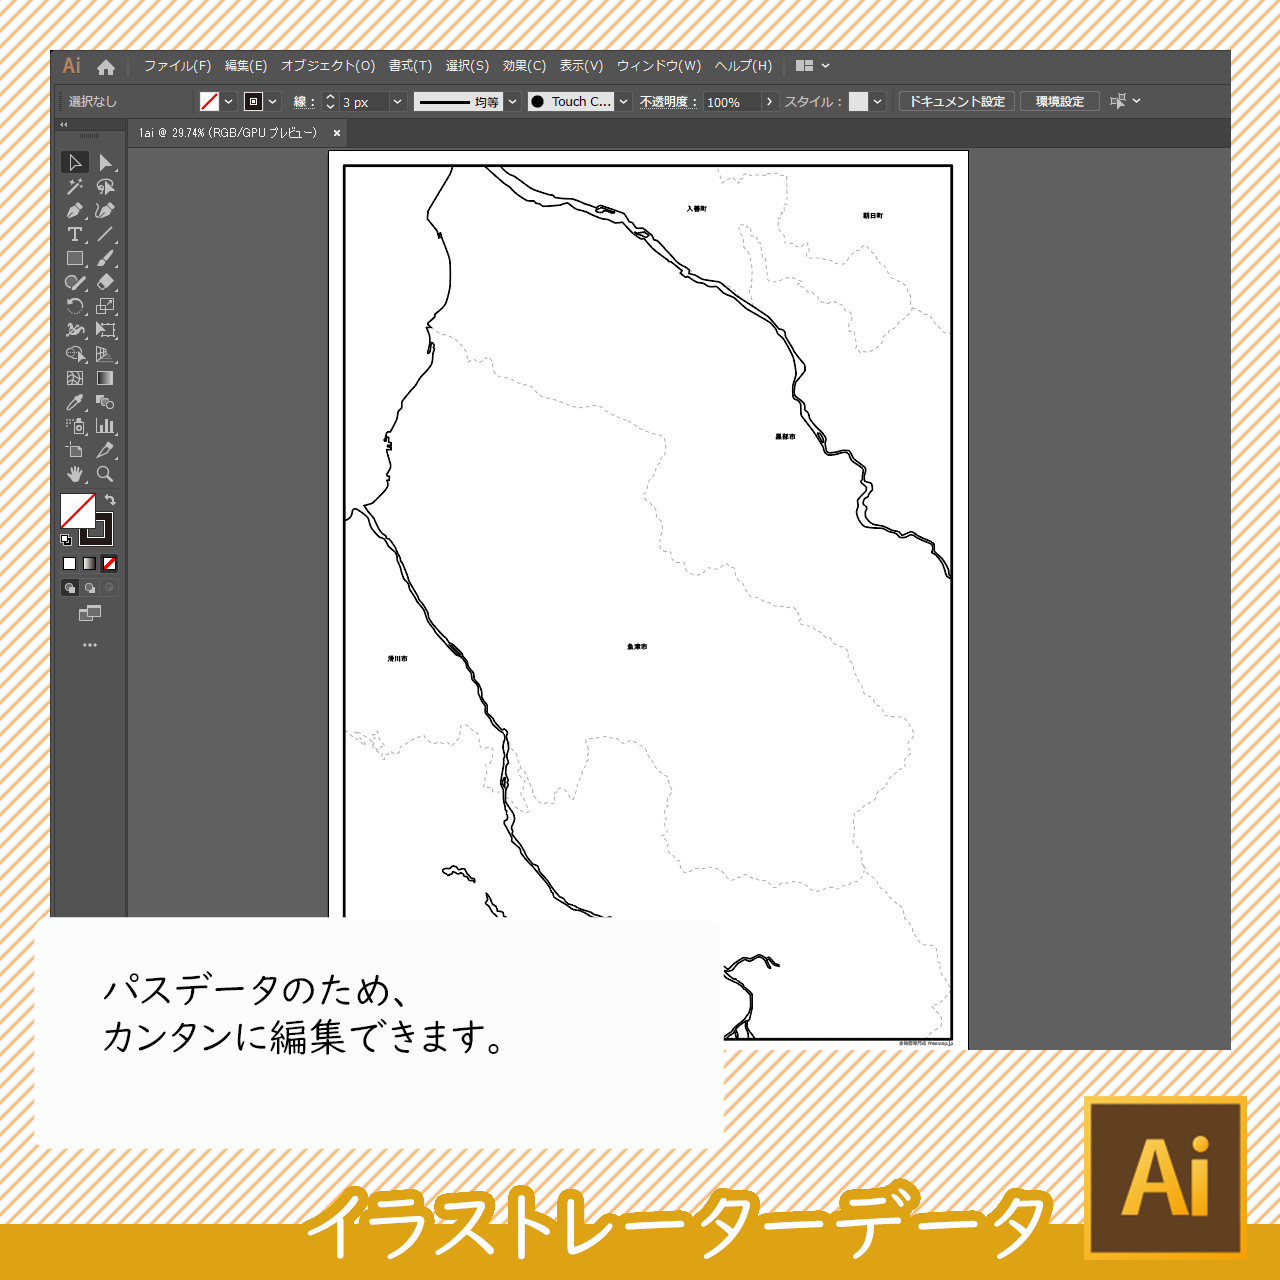The image size is (1280, 1280).
Task: Select the Rectangle tool
Action: 75,258
